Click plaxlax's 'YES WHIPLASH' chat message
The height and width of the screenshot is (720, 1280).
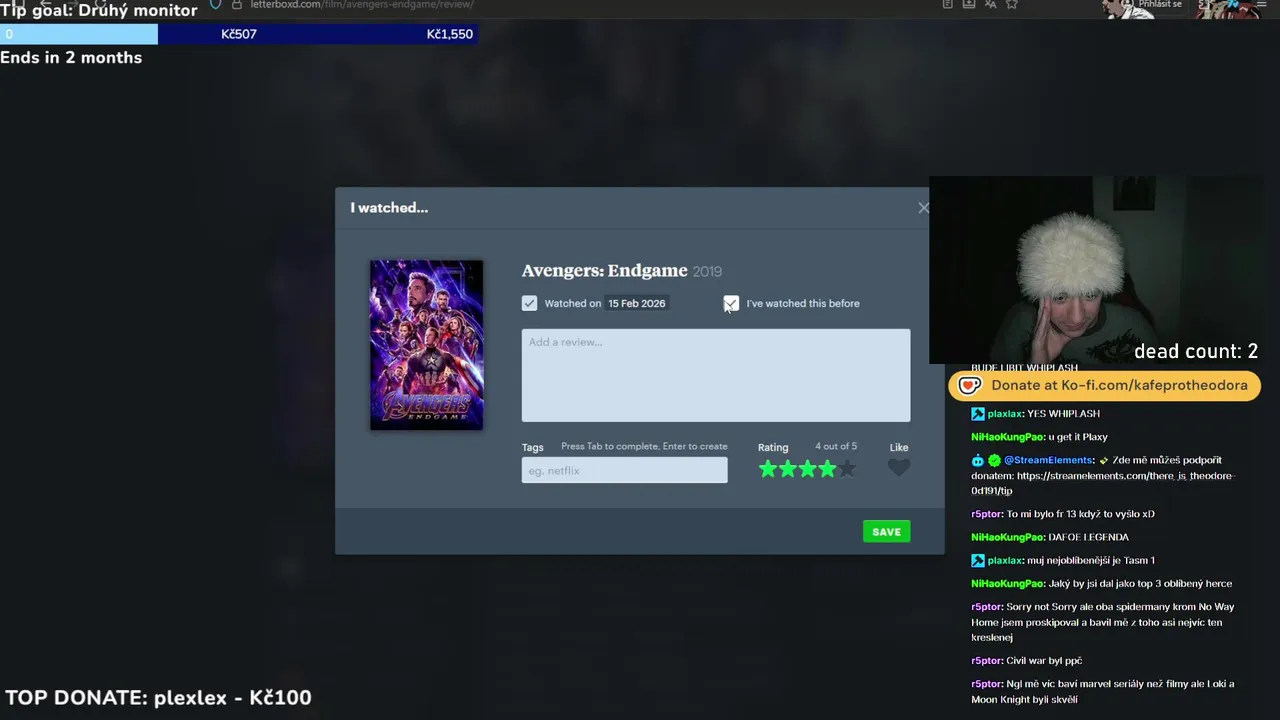[x=1063, y=414]
